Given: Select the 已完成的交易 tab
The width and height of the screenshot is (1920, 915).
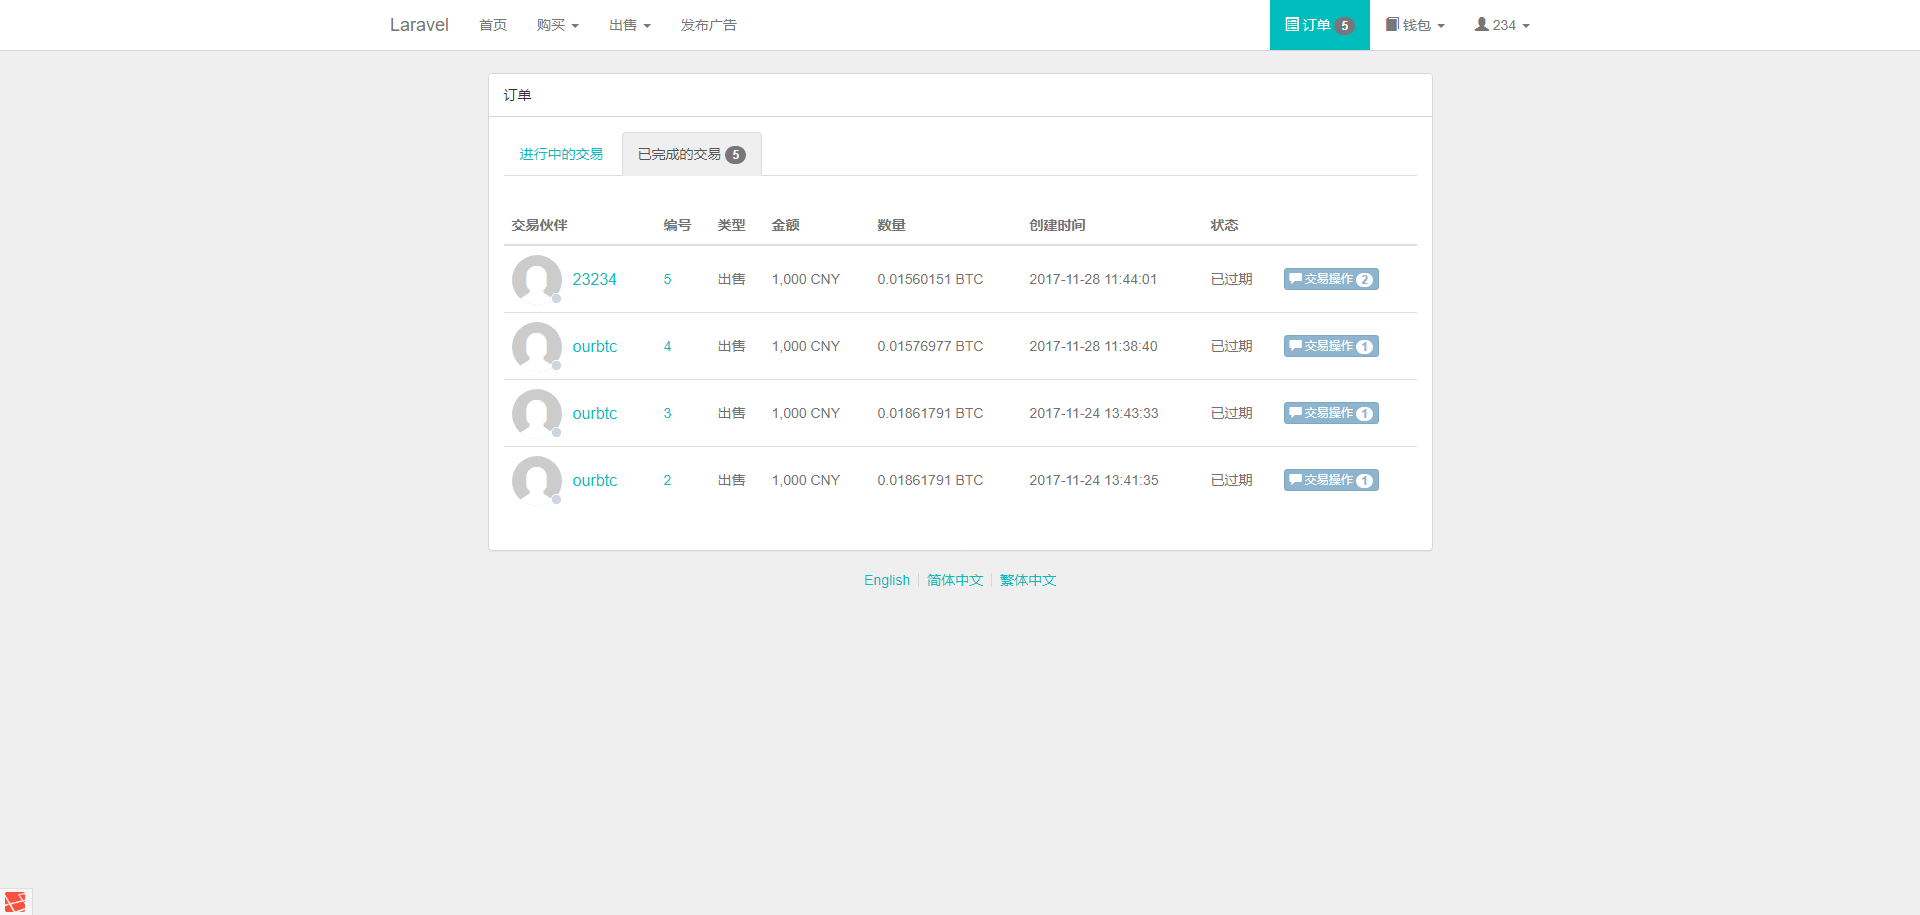Looking at the screenshot, I should click(691, 154).
